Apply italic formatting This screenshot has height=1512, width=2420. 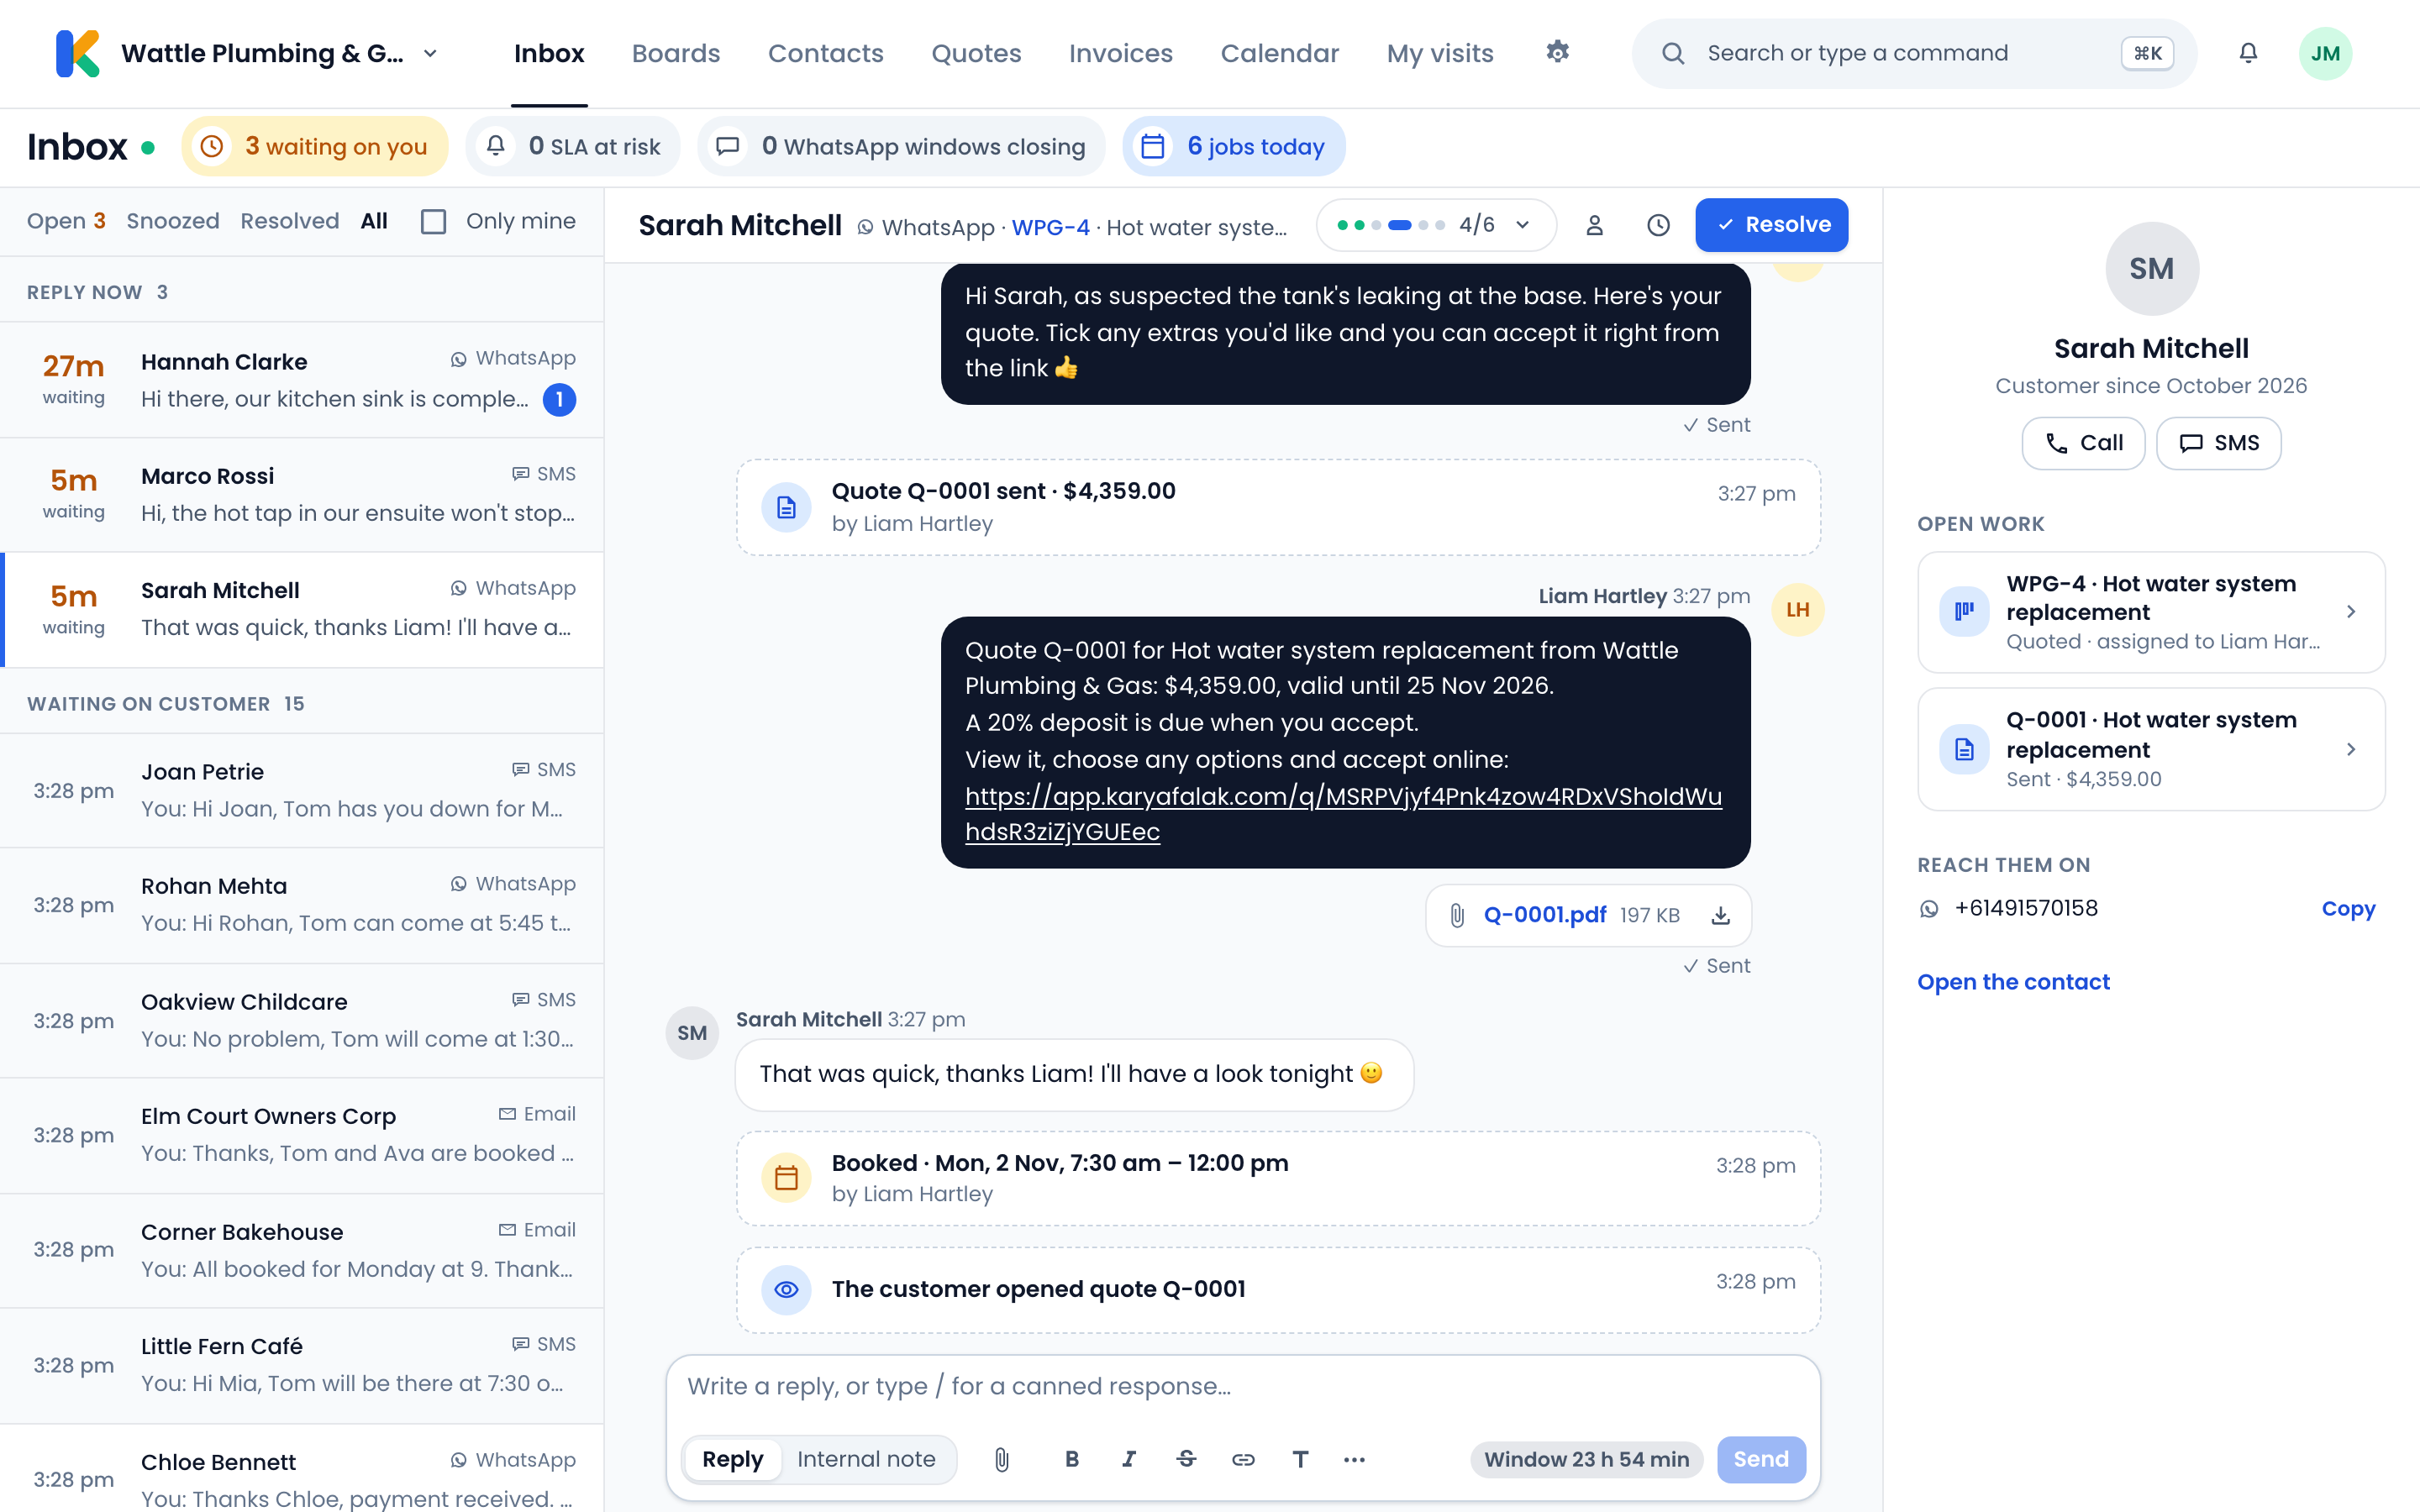(x=1129, y=1459)
